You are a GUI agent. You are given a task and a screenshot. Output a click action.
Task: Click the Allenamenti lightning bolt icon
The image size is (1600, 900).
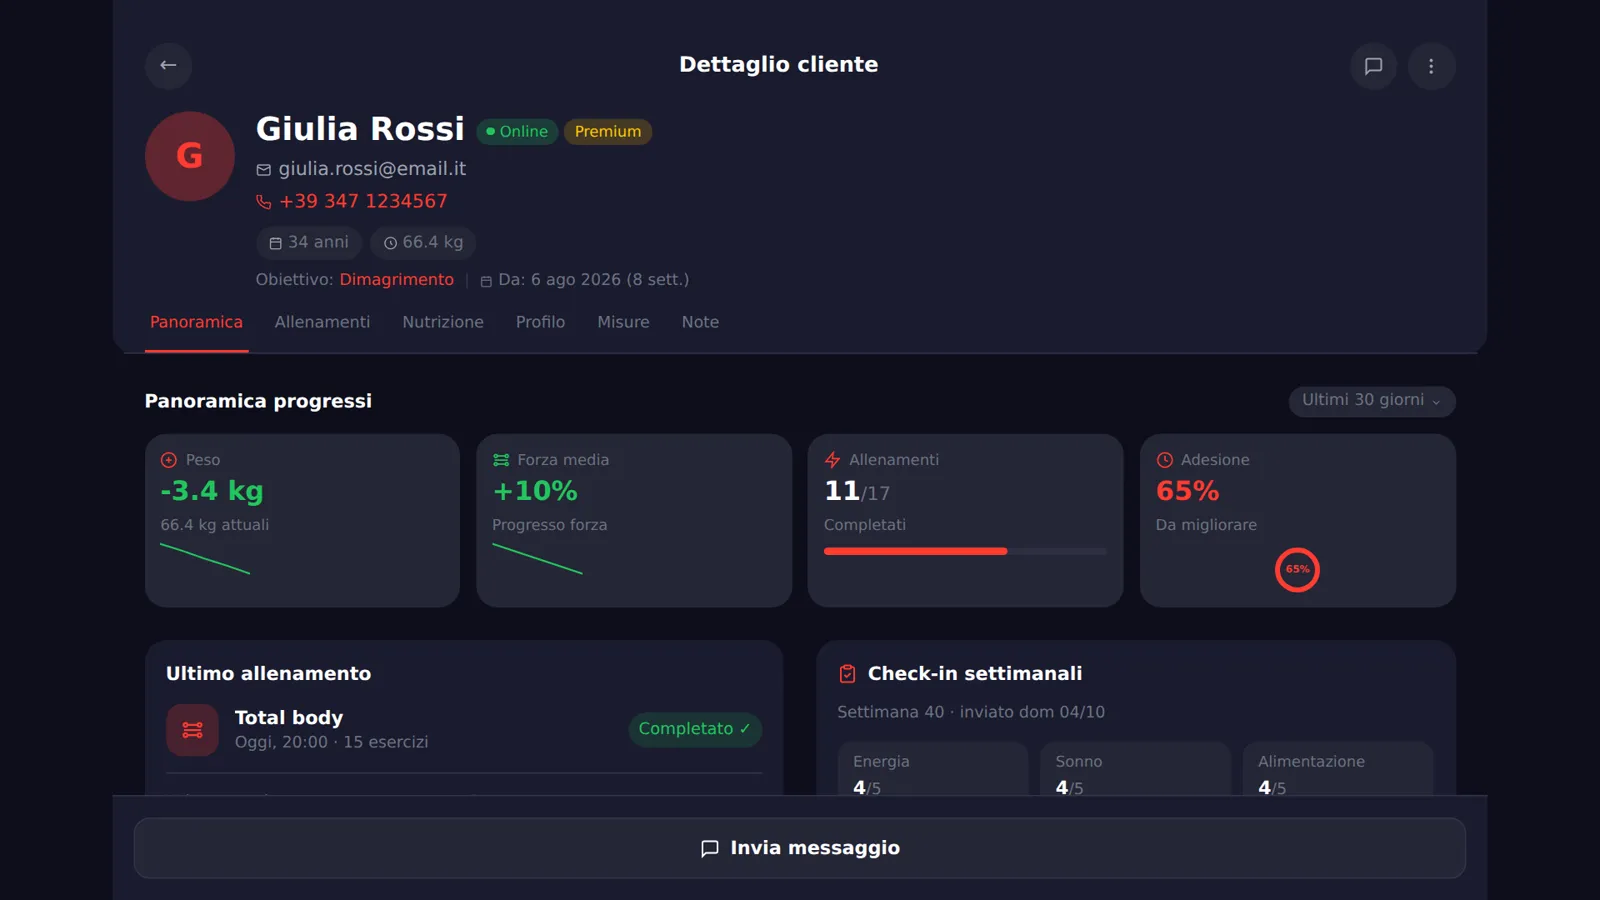[832, 460]
